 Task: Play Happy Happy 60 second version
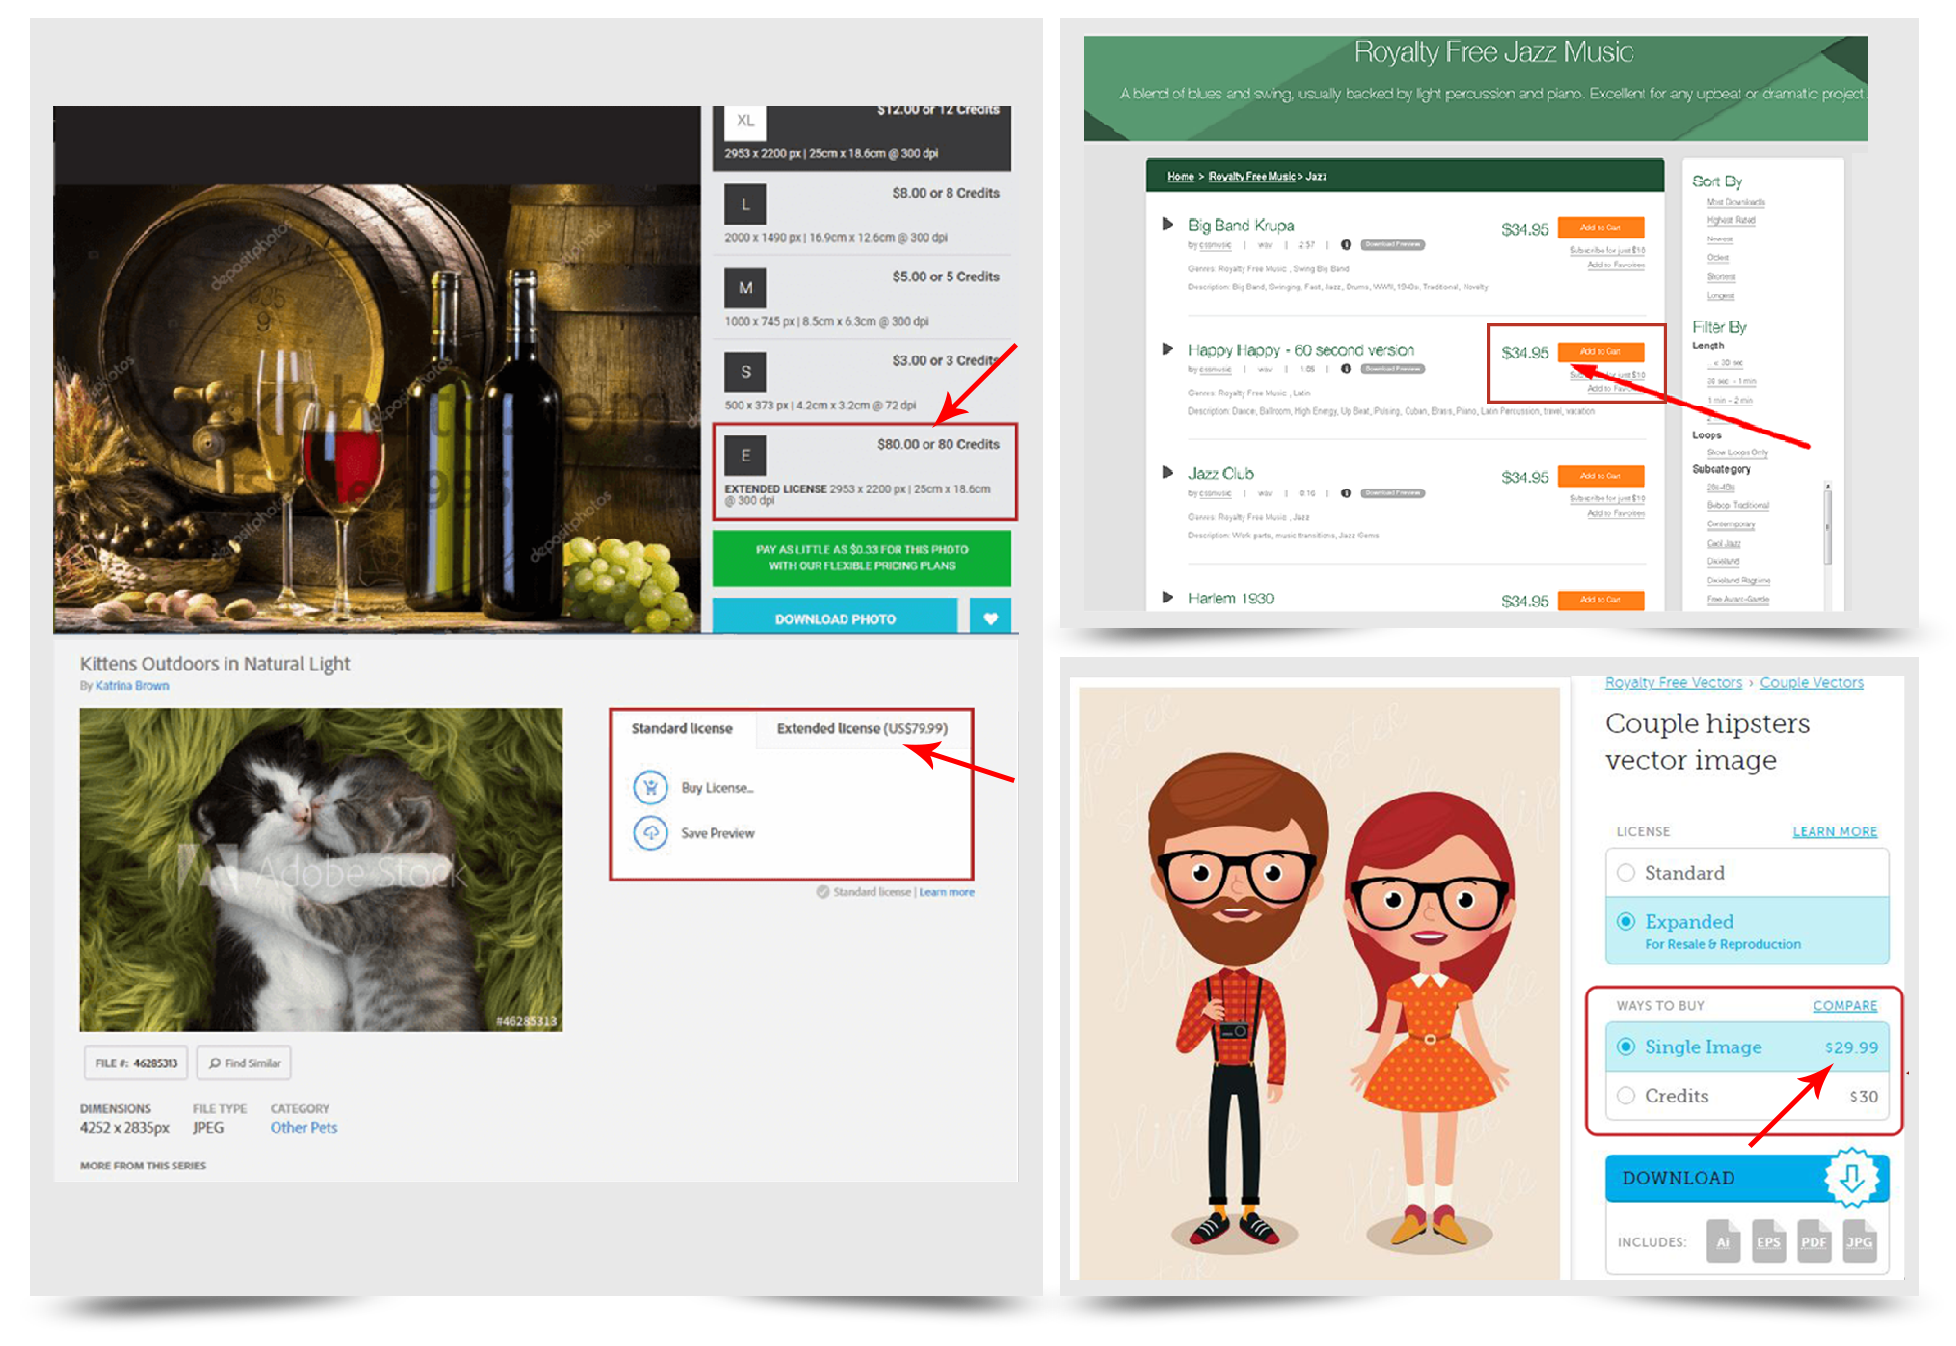coord(1166,349)
